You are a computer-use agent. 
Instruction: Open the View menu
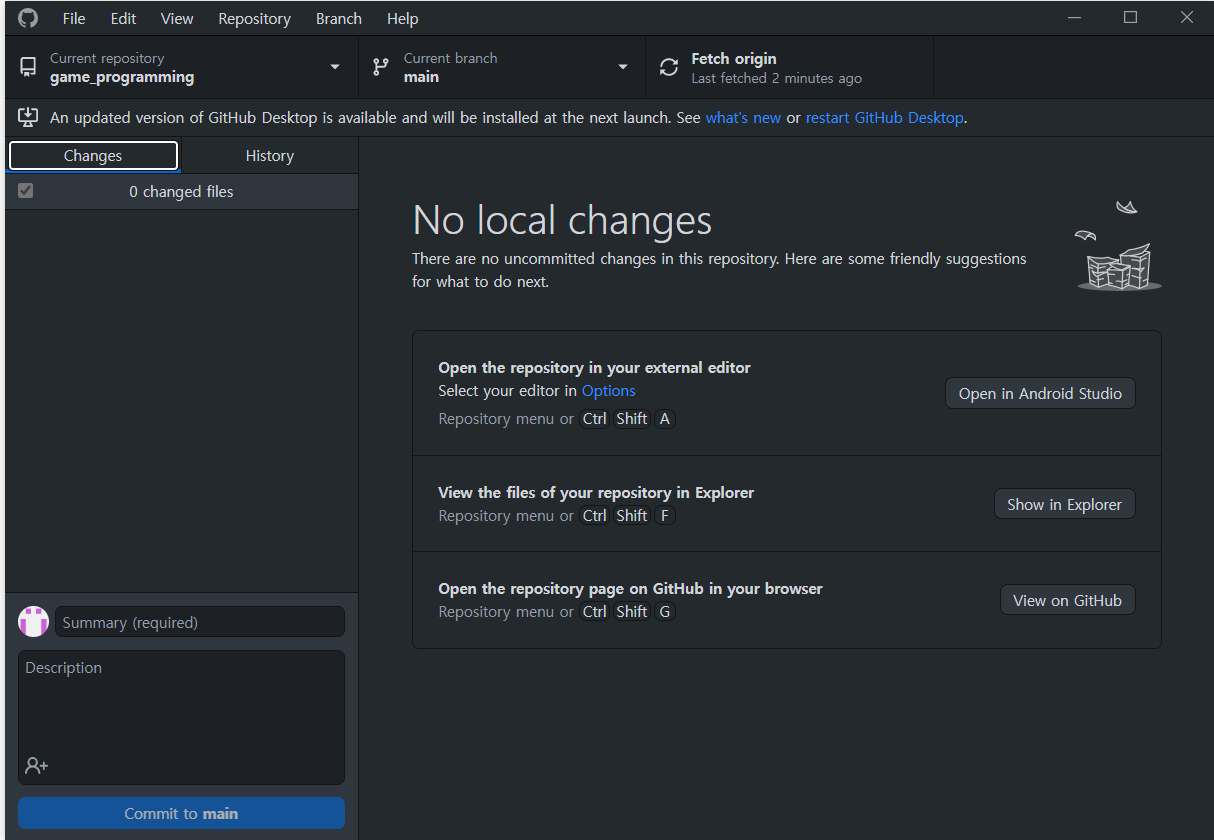click(x=177, y=18)
